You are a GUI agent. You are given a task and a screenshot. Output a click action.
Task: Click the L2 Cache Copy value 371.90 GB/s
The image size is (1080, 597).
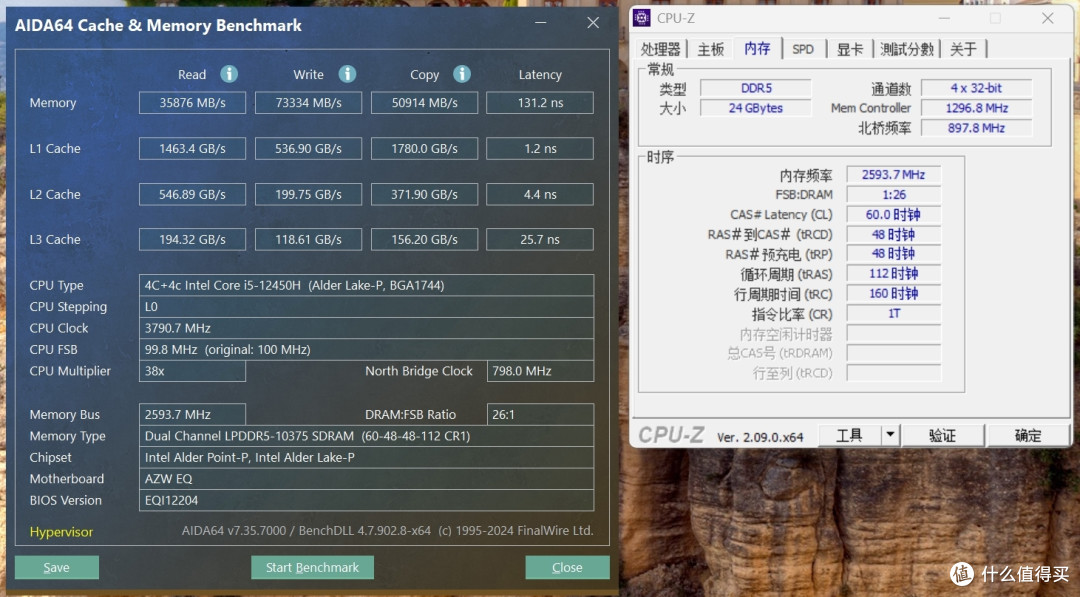(x=424, y=194)
